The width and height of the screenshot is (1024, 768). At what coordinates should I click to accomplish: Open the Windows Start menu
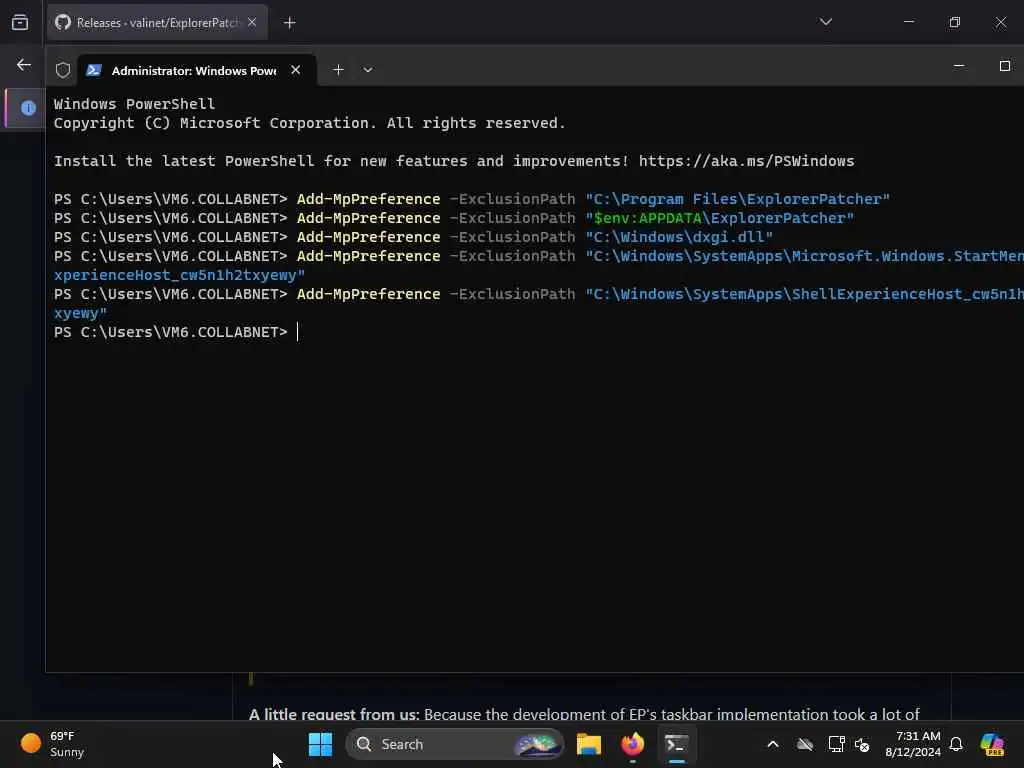coord(320,744)
